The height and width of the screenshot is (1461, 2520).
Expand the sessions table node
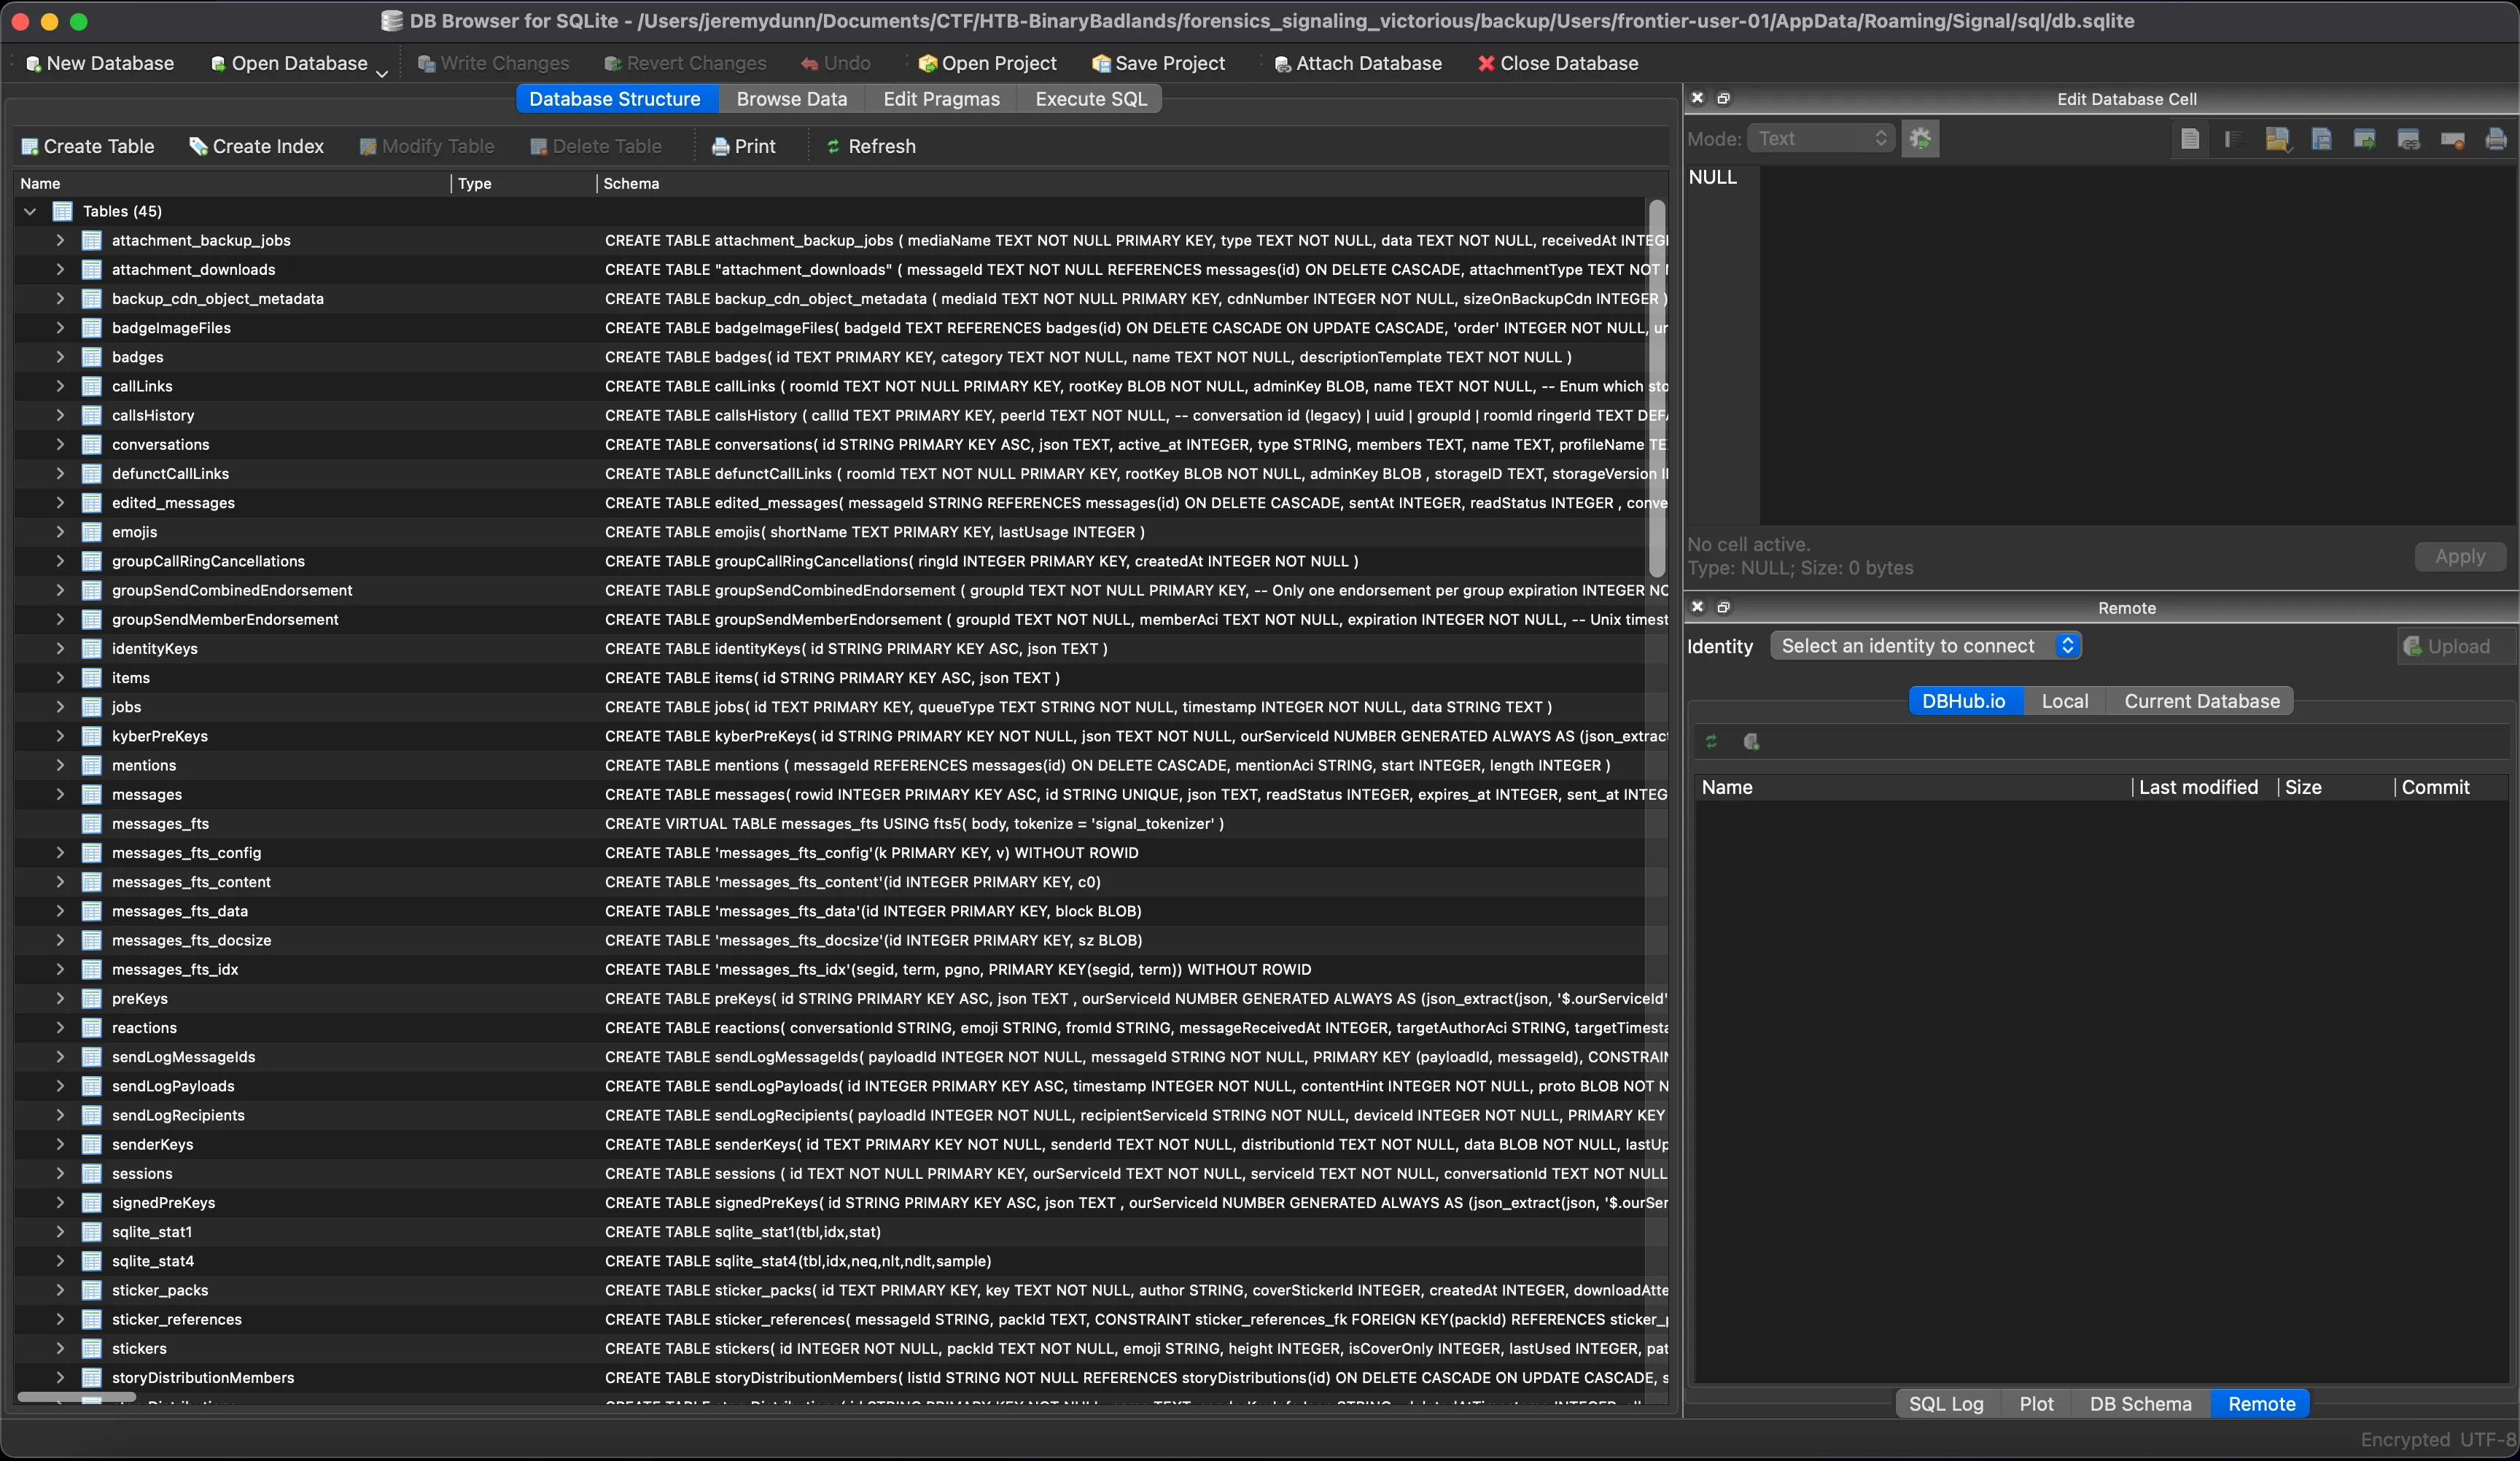60,1173
